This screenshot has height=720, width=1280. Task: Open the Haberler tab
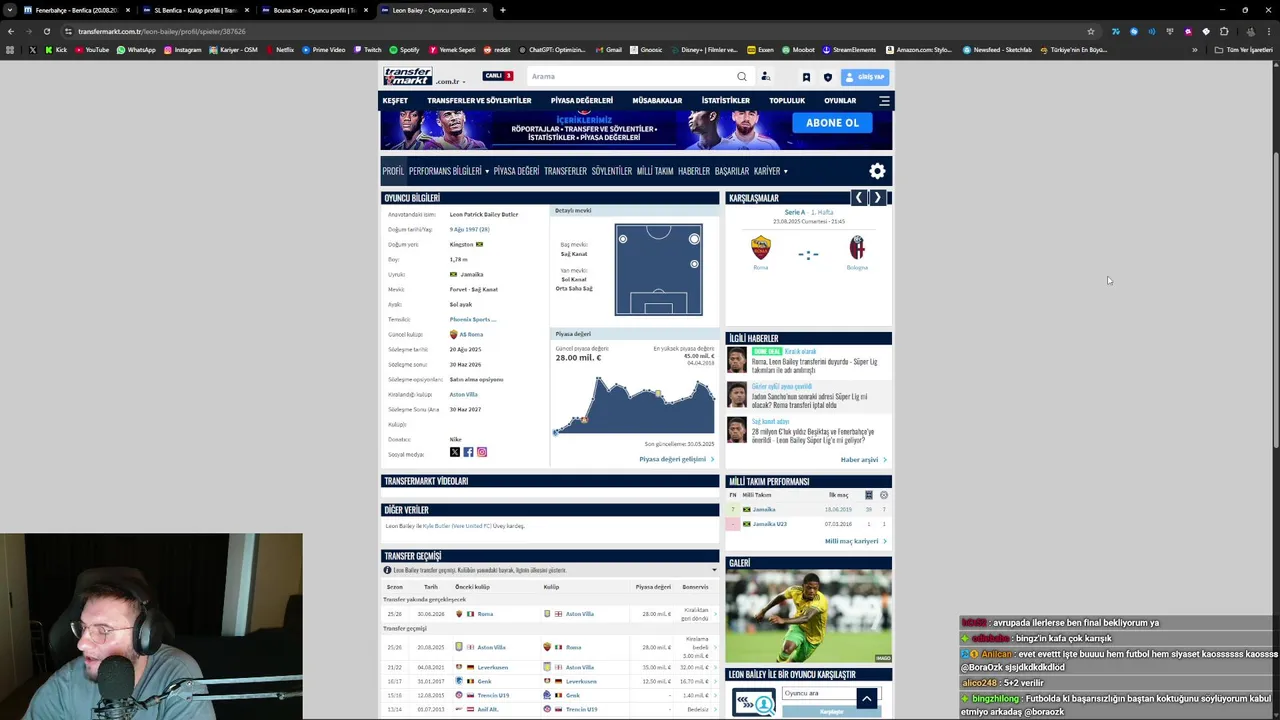pyautogui.click(x=694, y=171)
